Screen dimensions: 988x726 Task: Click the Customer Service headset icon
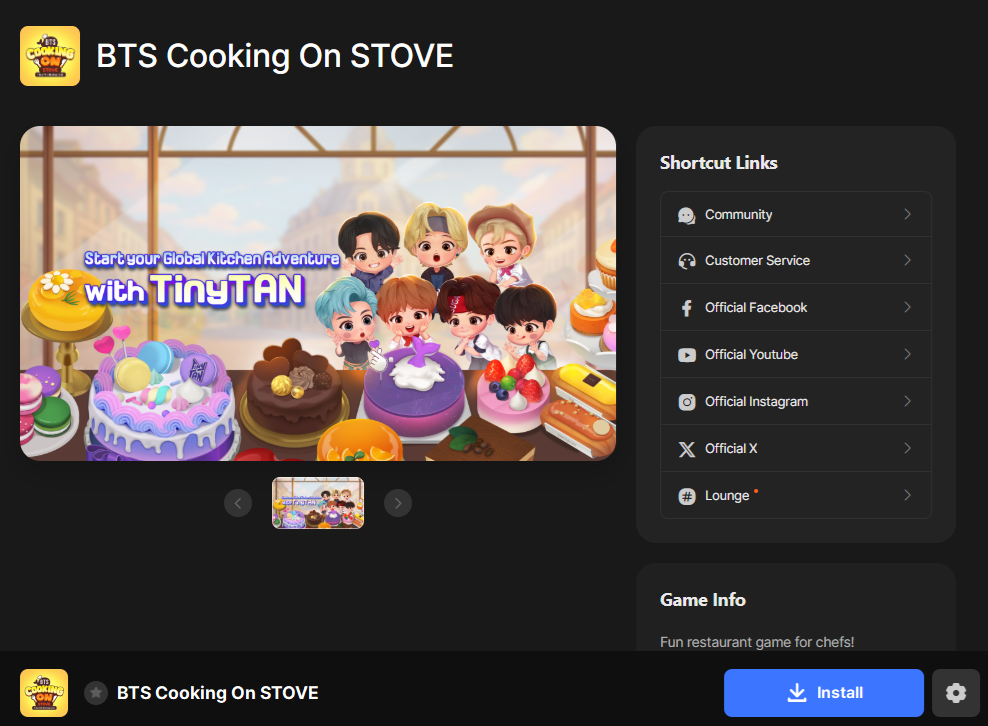(686, 261)
